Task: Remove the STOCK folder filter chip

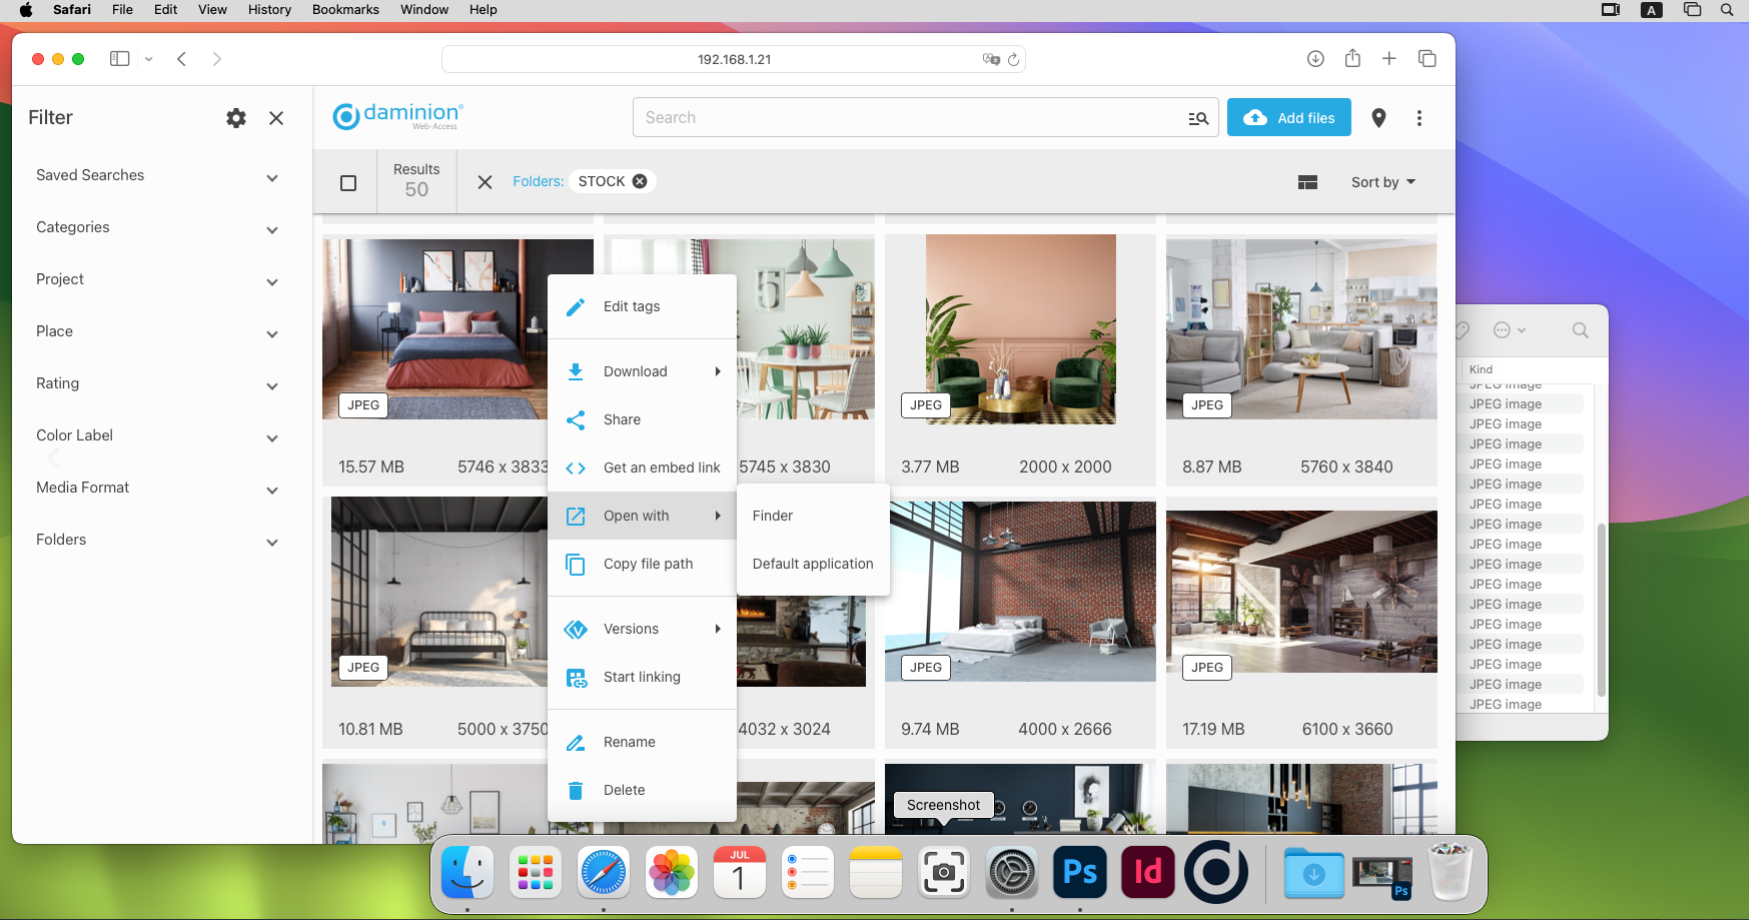Action: [640, 181]
